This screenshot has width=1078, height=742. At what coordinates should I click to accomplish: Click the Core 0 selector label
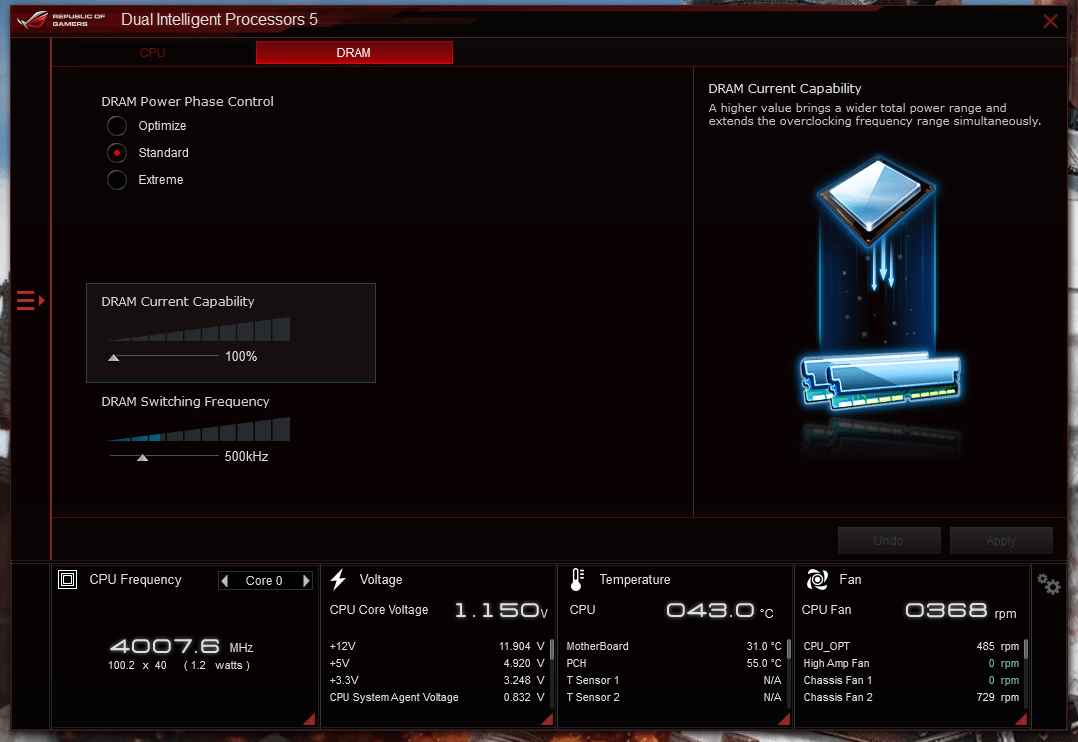[264, 581]
